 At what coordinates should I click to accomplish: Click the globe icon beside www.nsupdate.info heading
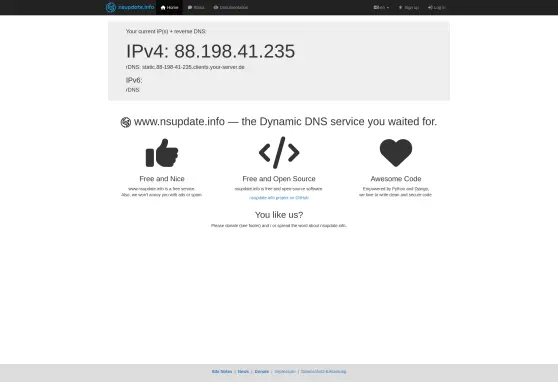(126, 122)
